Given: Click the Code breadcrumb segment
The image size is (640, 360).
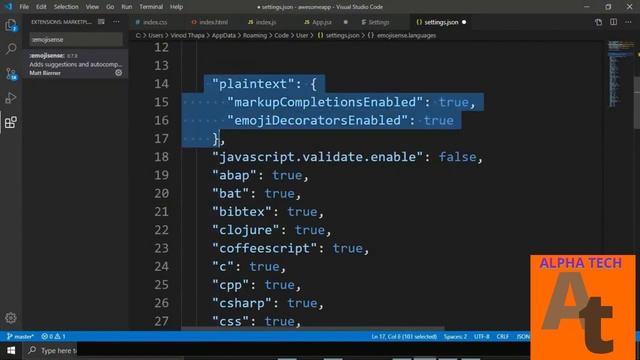Looking at the screenshot, I should coord(281,36).
